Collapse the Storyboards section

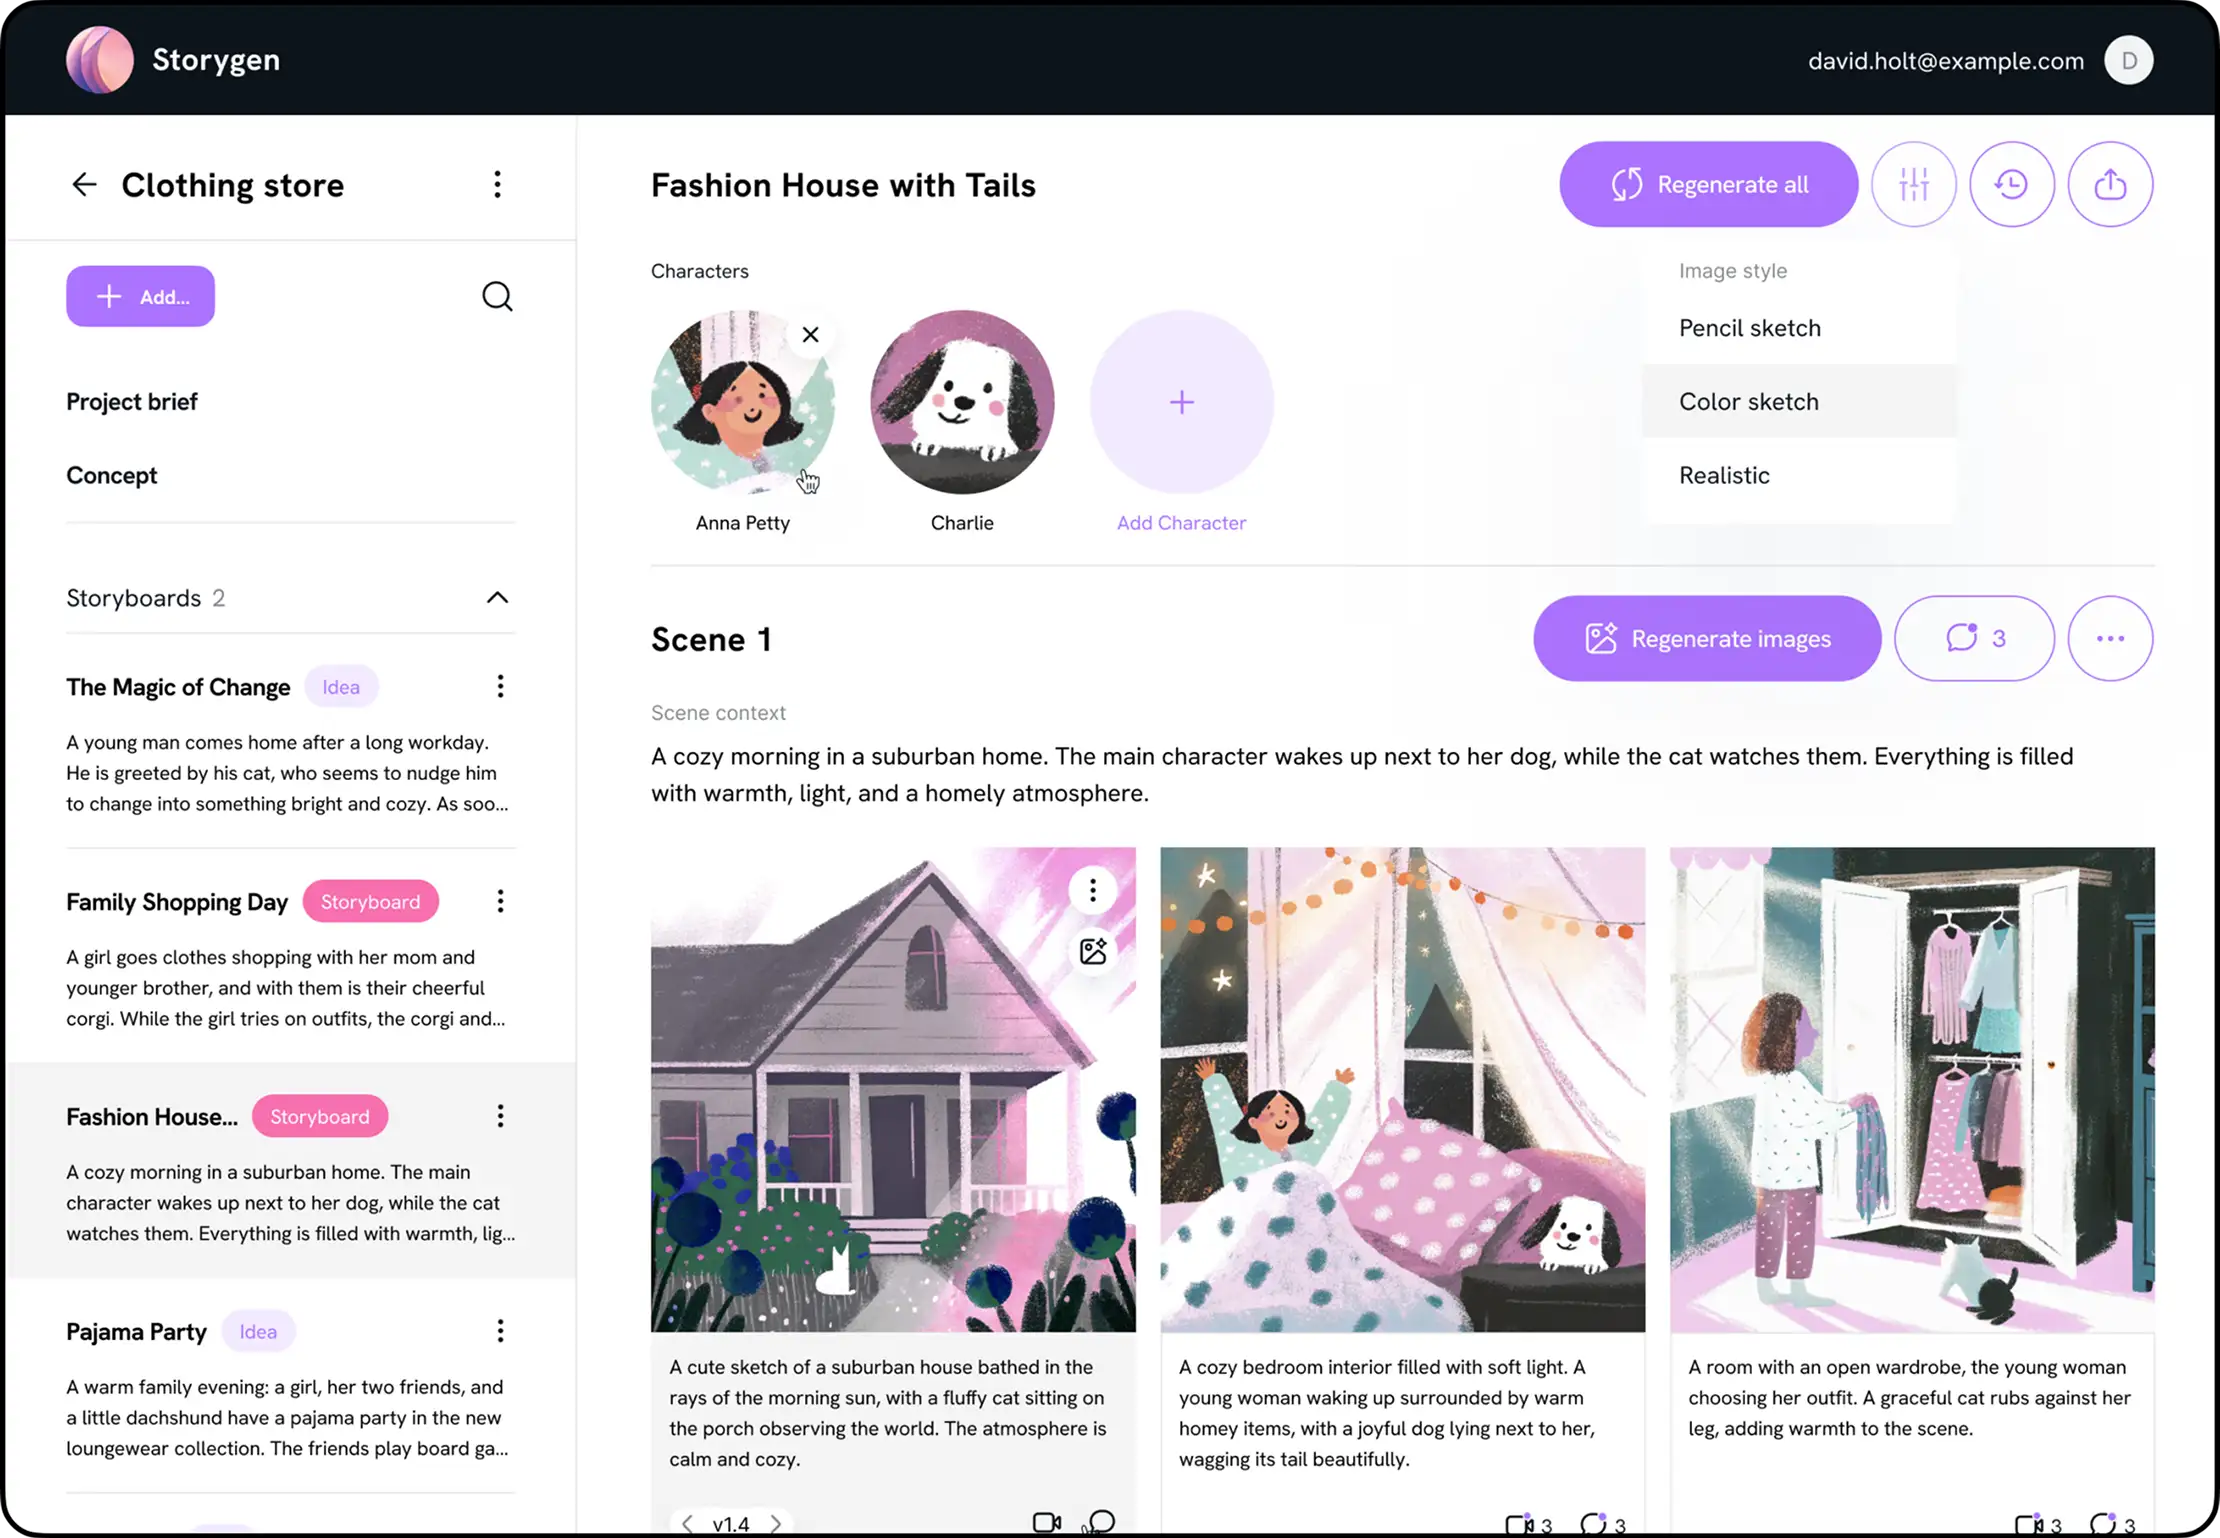point(497,598)
